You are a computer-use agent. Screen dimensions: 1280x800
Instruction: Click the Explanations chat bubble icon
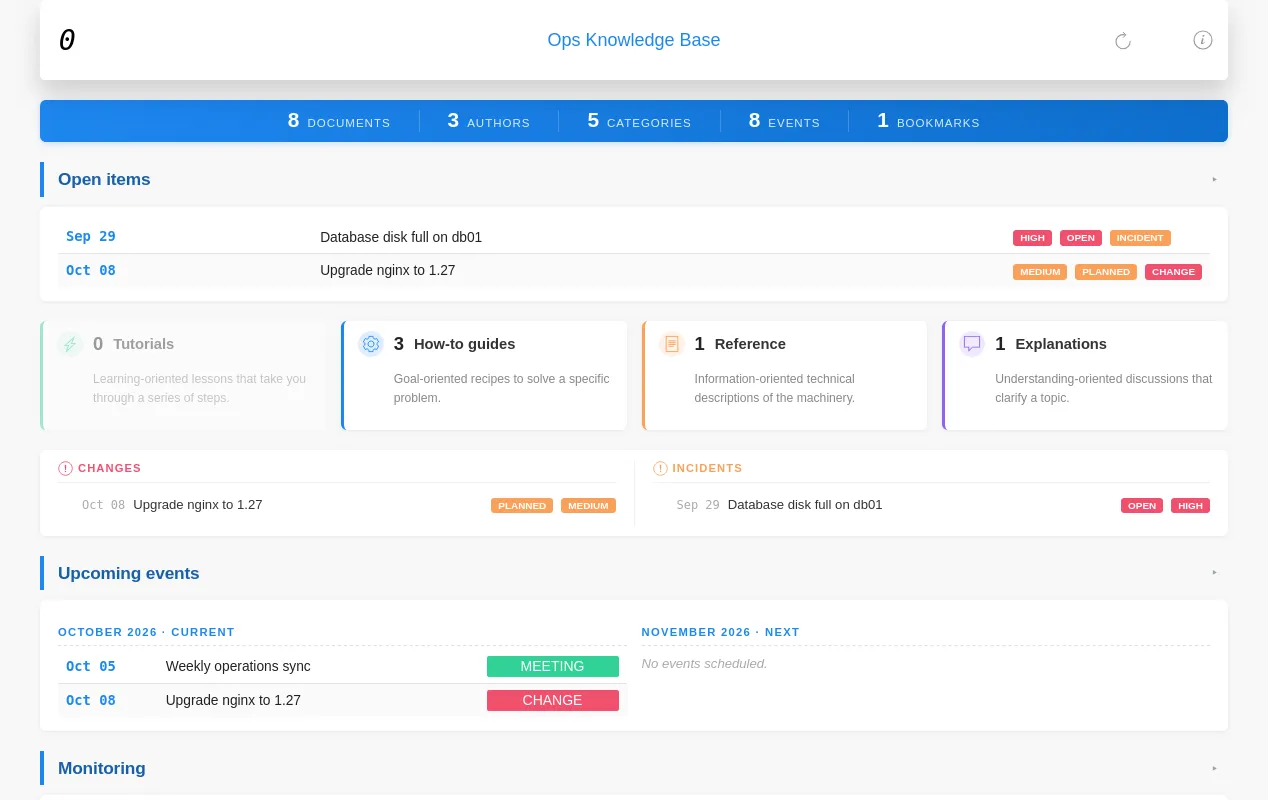tap(972, 344)
